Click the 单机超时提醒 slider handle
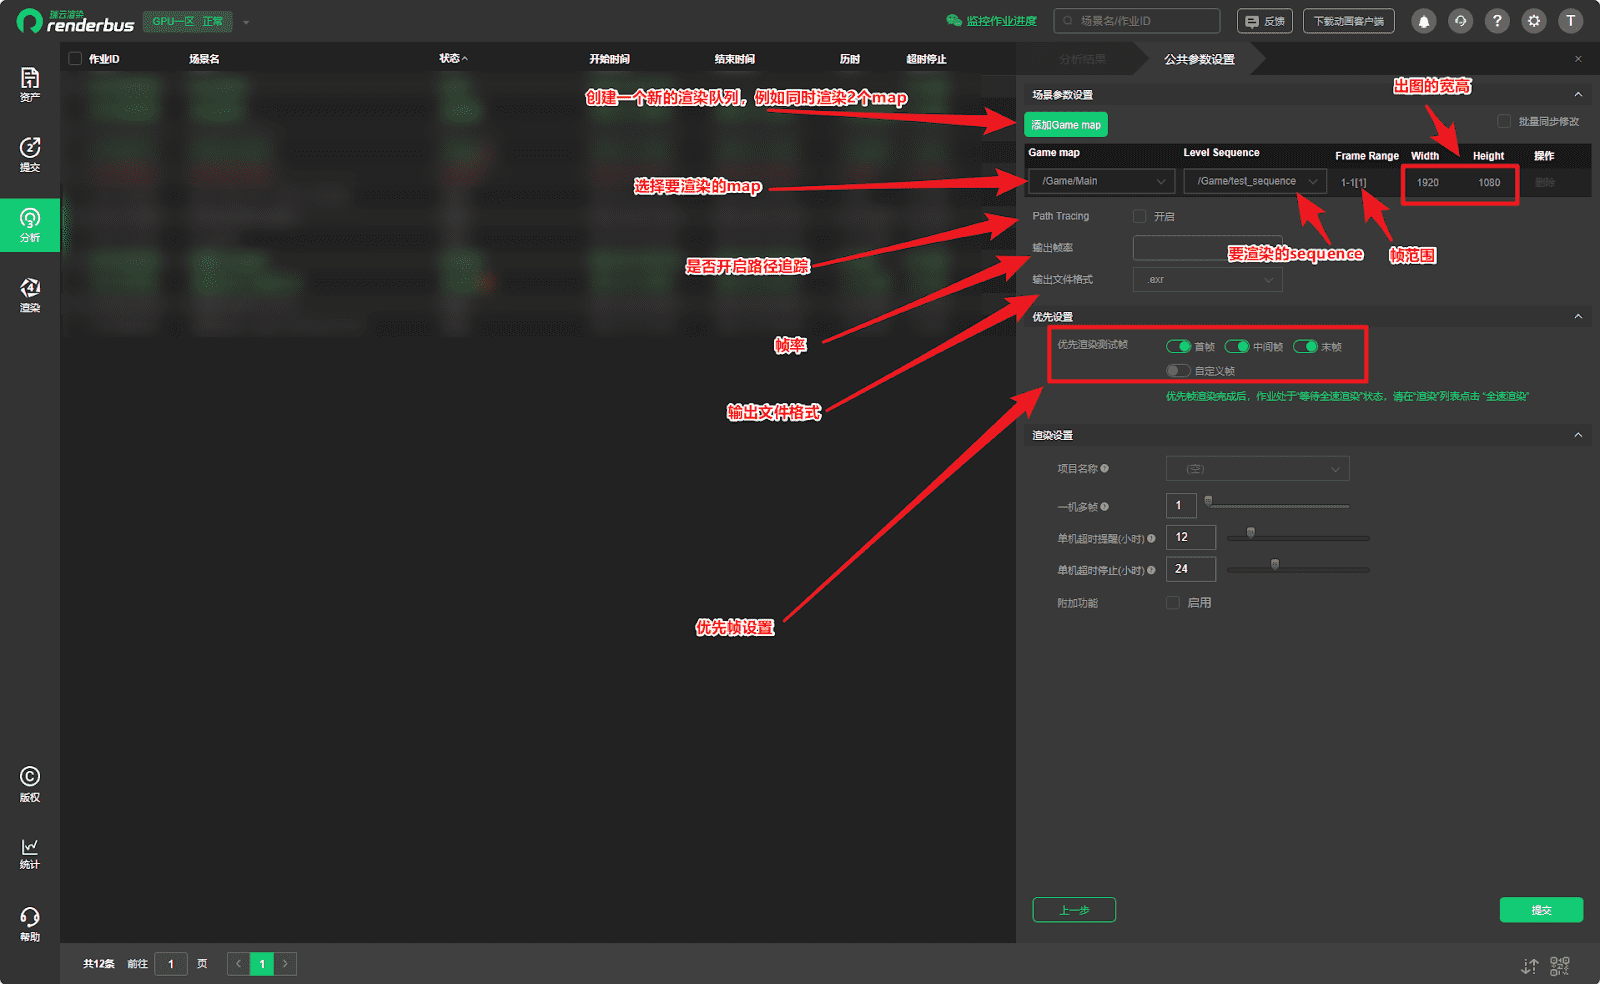The height and width of the screenshot is (984, 1600). pos(1250,533)
